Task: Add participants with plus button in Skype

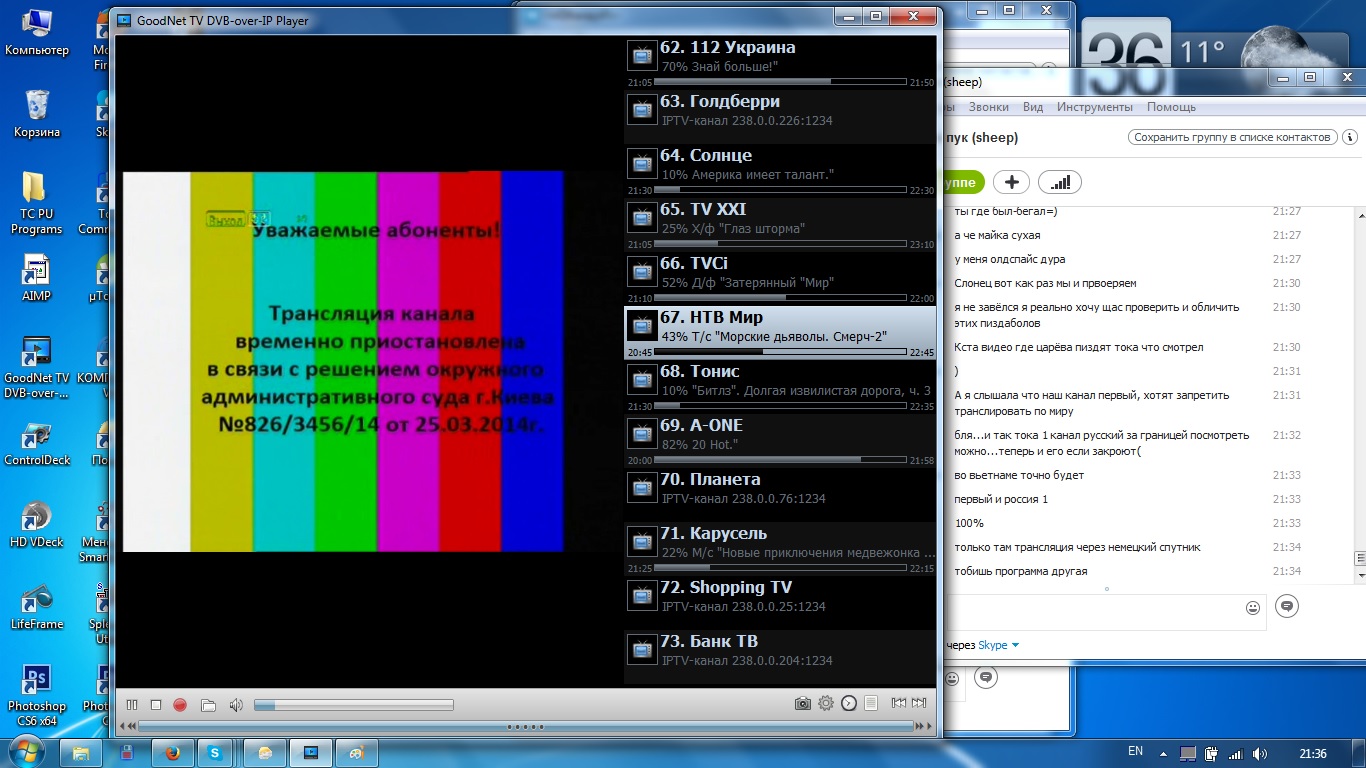Action: point(1011,182)
